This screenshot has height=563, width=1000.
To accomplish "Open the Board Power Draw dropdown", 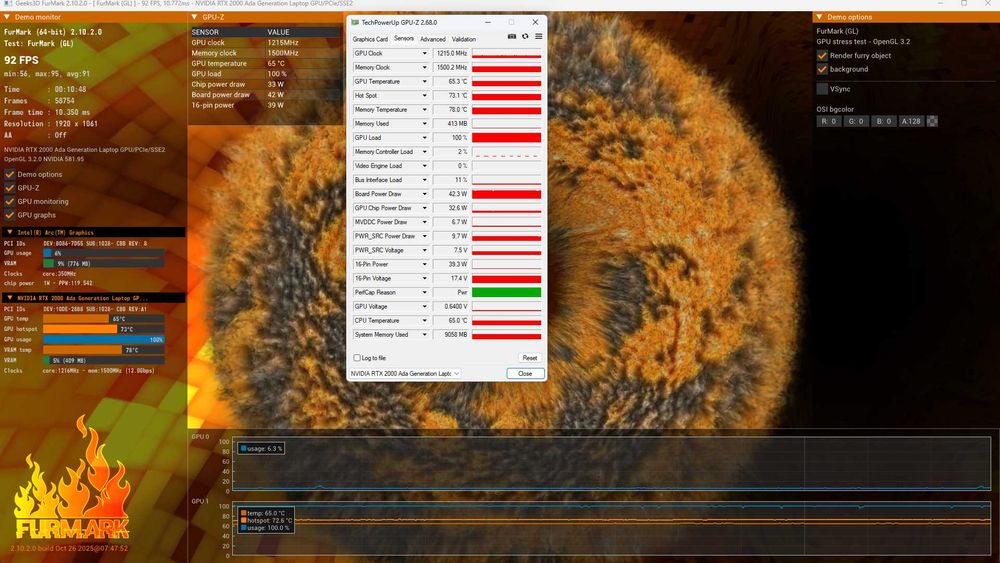I will 424,194.
